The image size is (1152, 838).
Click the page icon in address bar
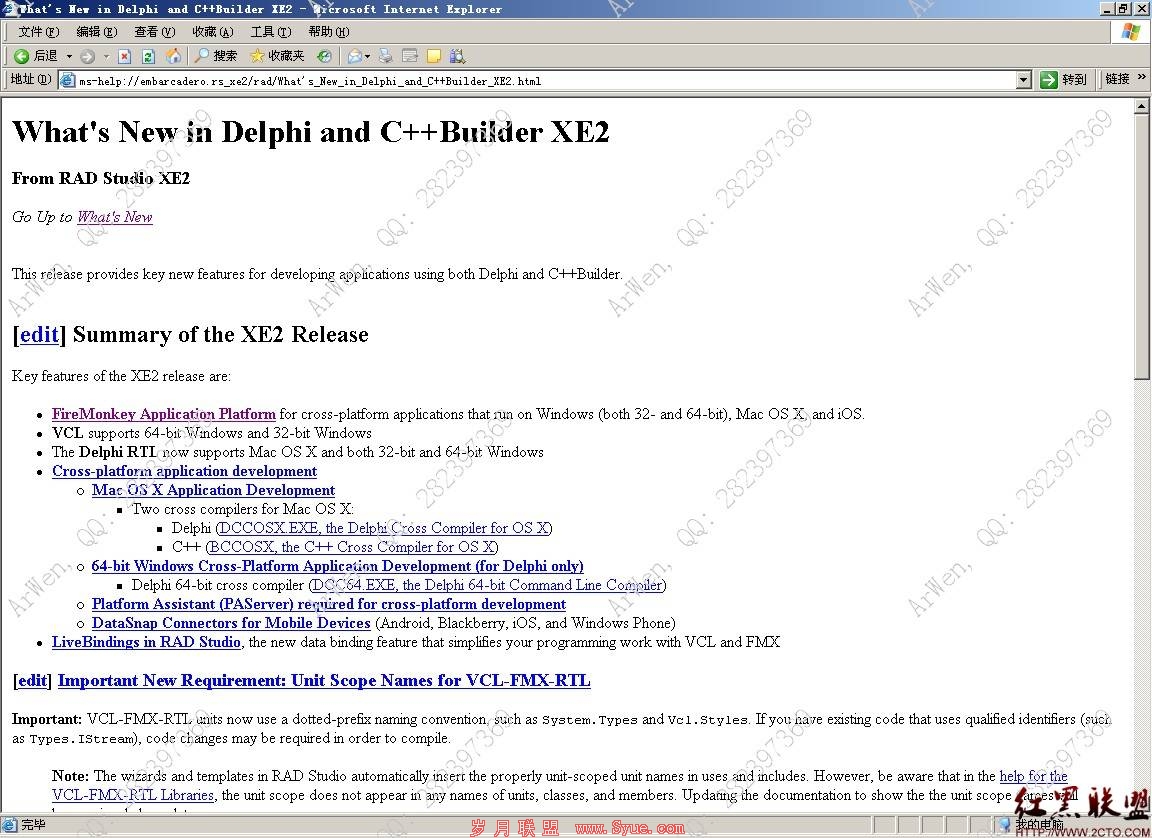[x=68, y=80]
